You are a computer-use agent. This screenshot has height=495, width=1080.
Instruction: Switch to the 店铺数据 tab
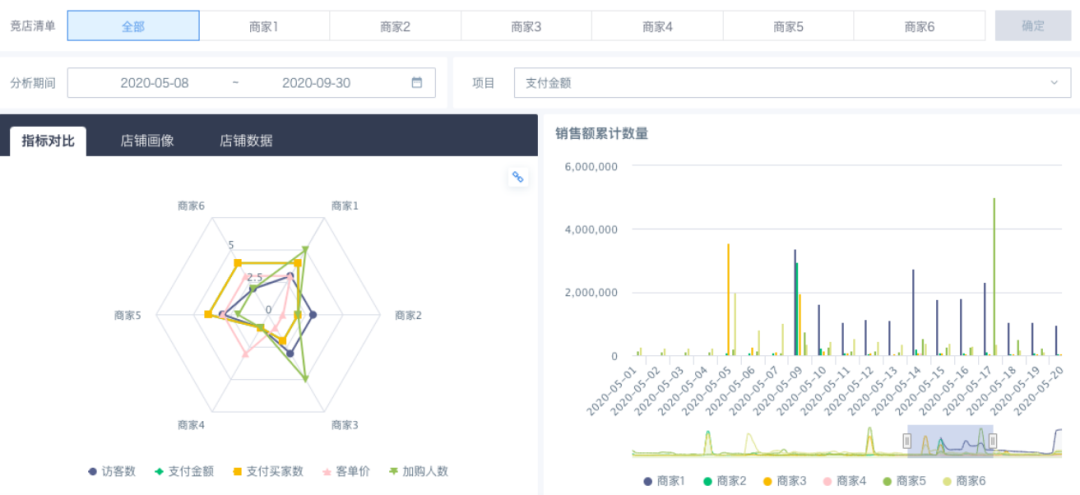[x=246, y=141]
